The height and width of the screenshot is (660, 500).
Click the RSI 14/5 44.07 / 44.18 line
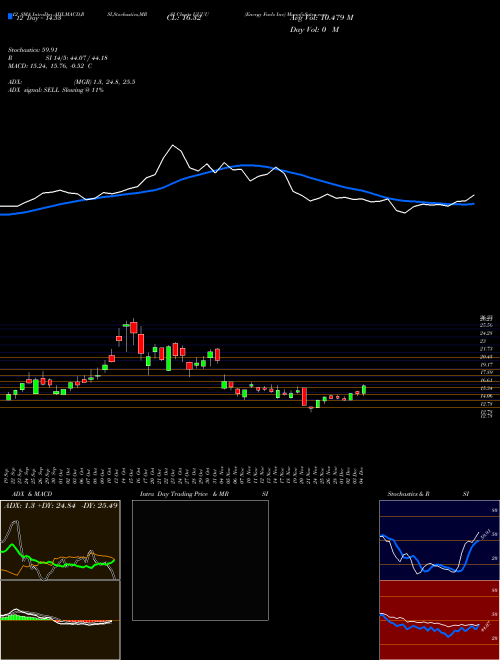coord(58,58)
